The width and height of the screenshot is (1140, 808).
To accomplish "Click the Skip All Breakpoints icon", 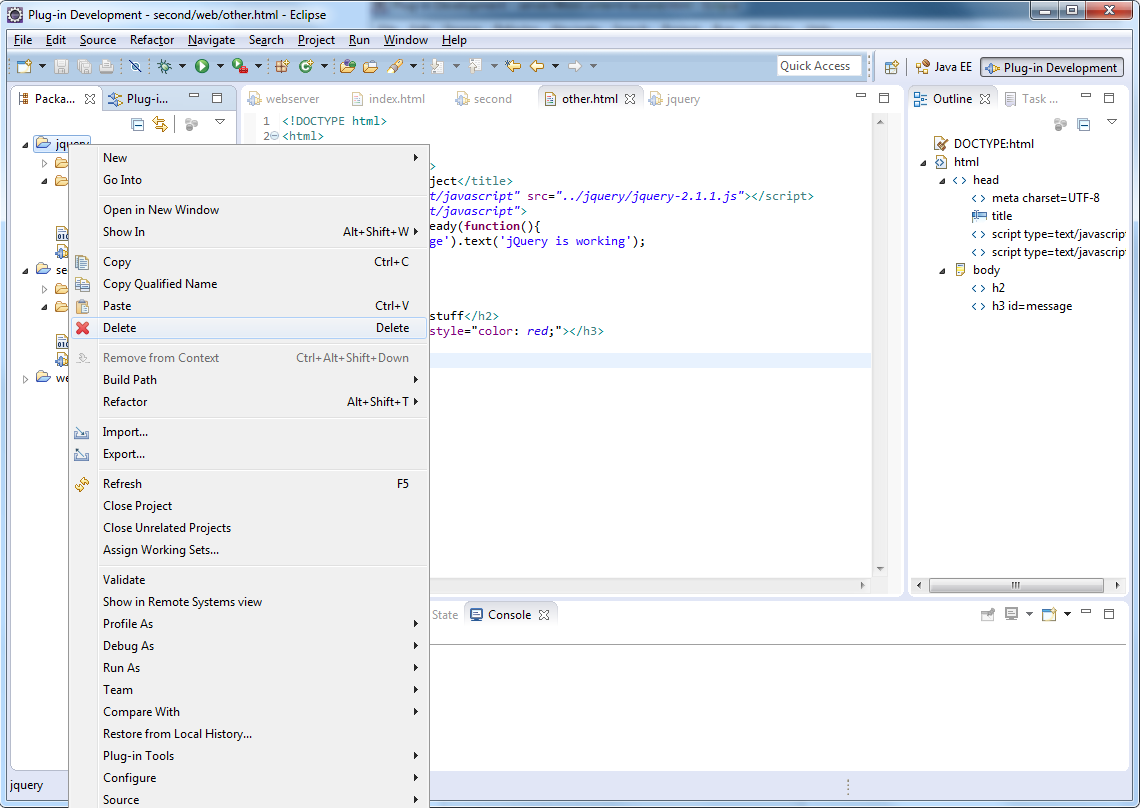I will (x=135, y=66).
